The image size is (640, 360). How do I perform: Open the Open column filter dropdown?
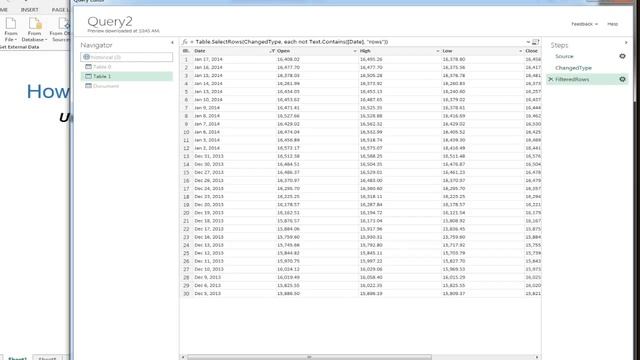pyautogui.click(x=355, y=51)
